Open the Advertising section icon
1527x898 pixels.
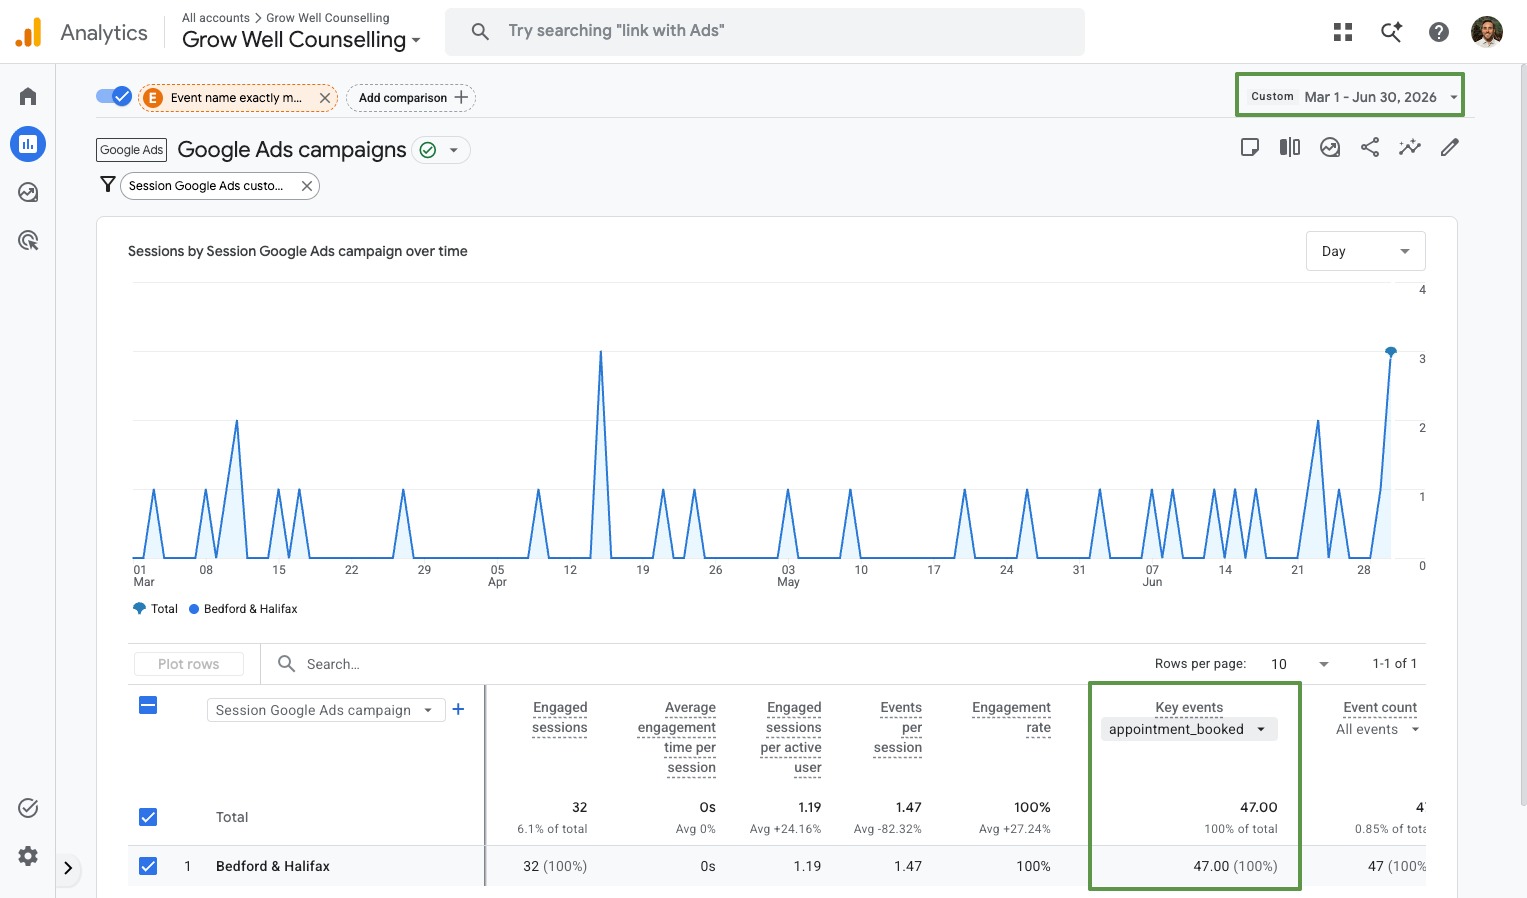28,240
